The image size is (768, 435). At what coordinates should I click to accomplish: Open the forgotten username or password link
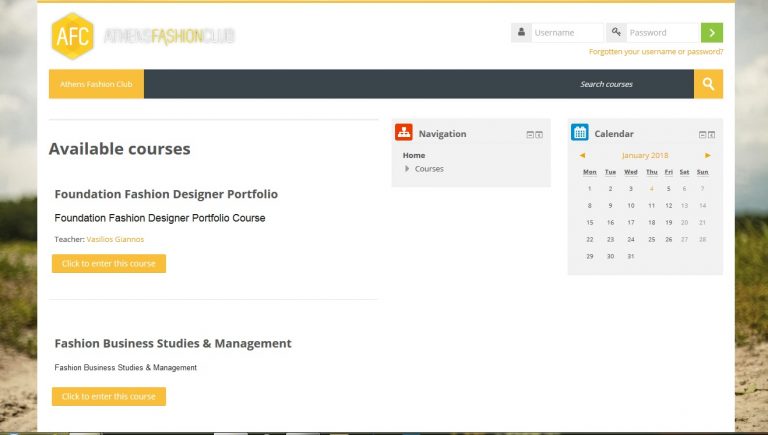[x=656, y=51]
